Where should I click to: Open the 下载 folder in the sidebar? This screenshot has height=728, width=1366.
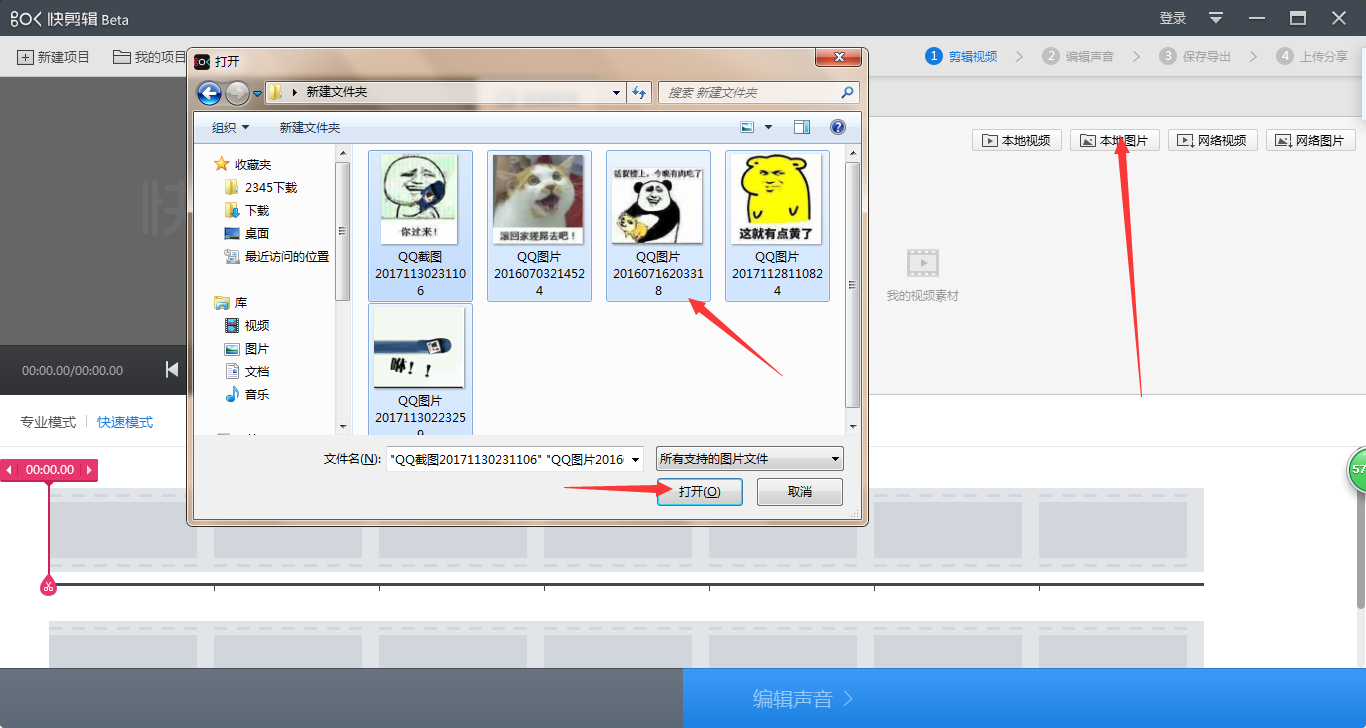pyautogui.click(x=247, y=210)
